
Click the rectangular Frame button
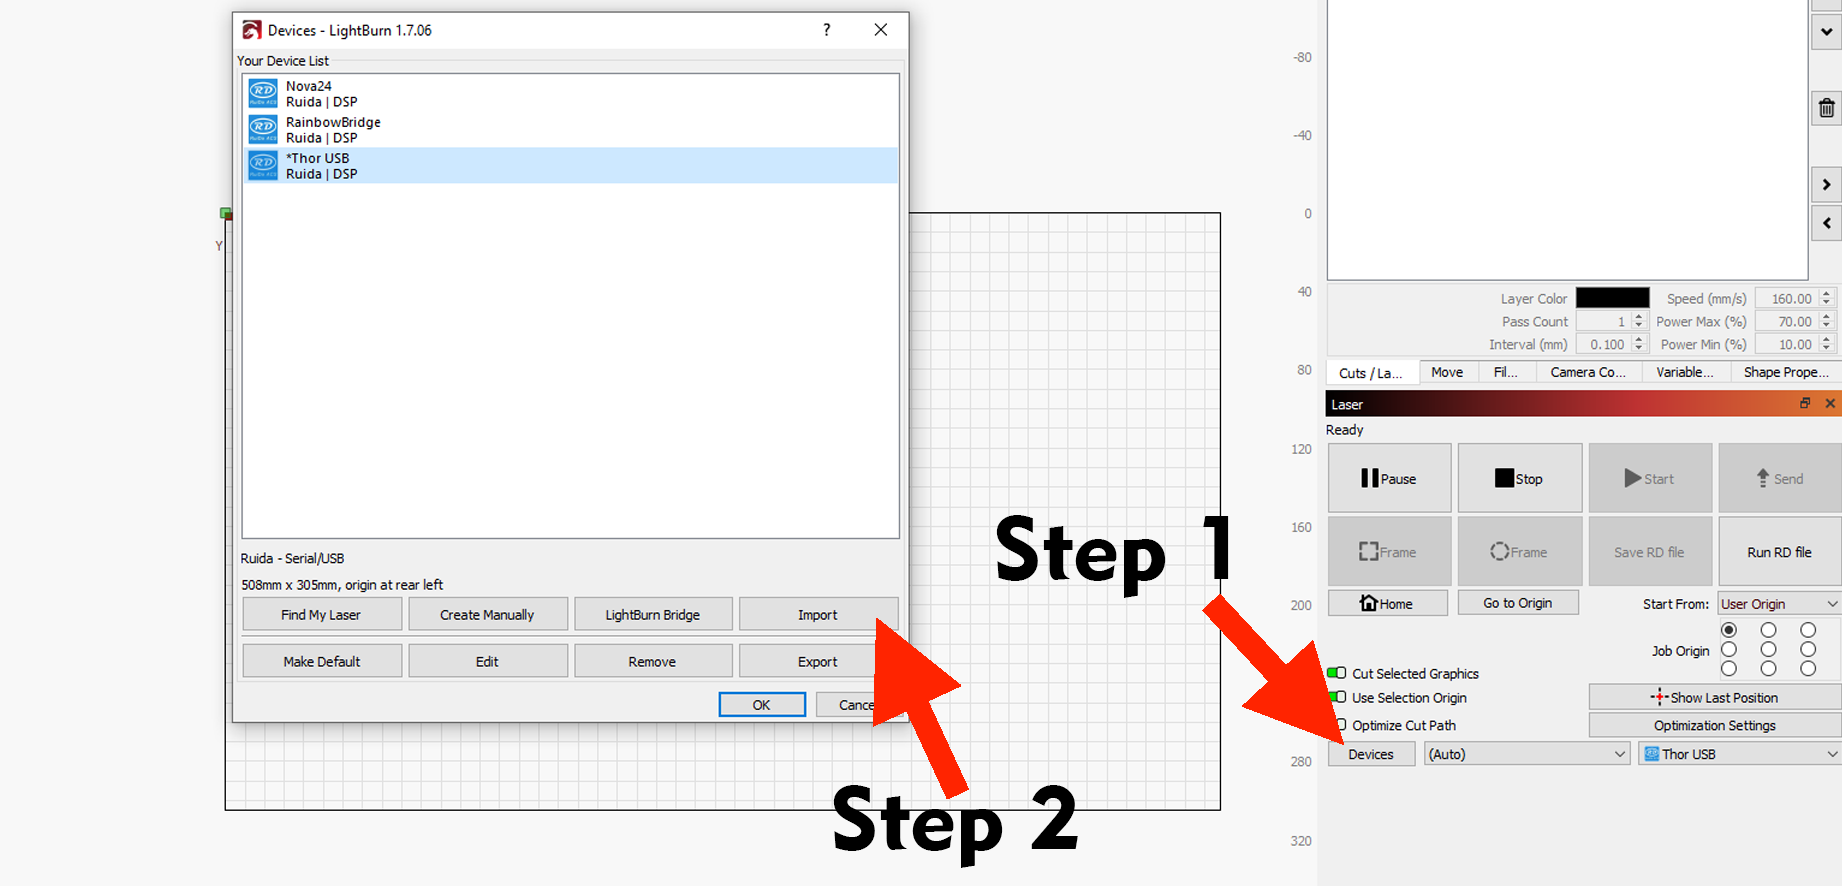click(x=1389, y=551)
